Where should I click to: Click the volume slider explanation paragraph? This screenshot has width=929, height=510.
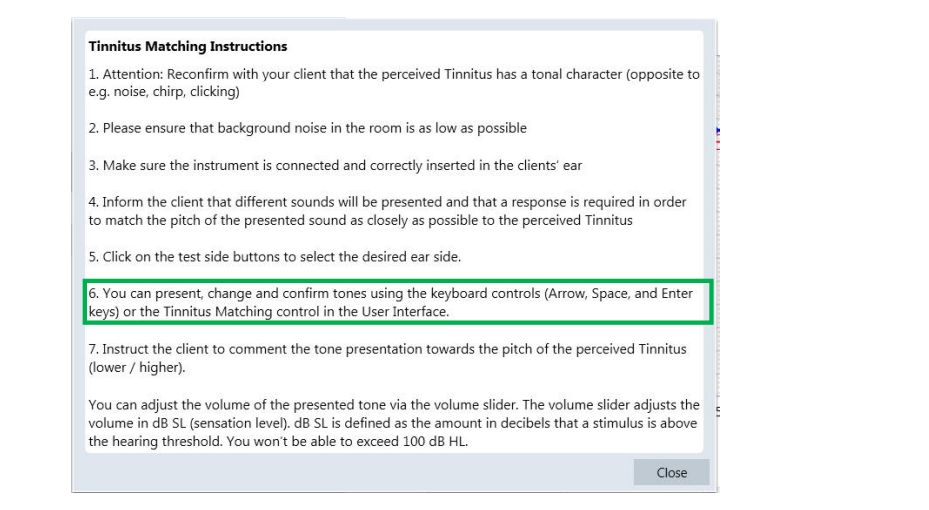pos(394,423)
